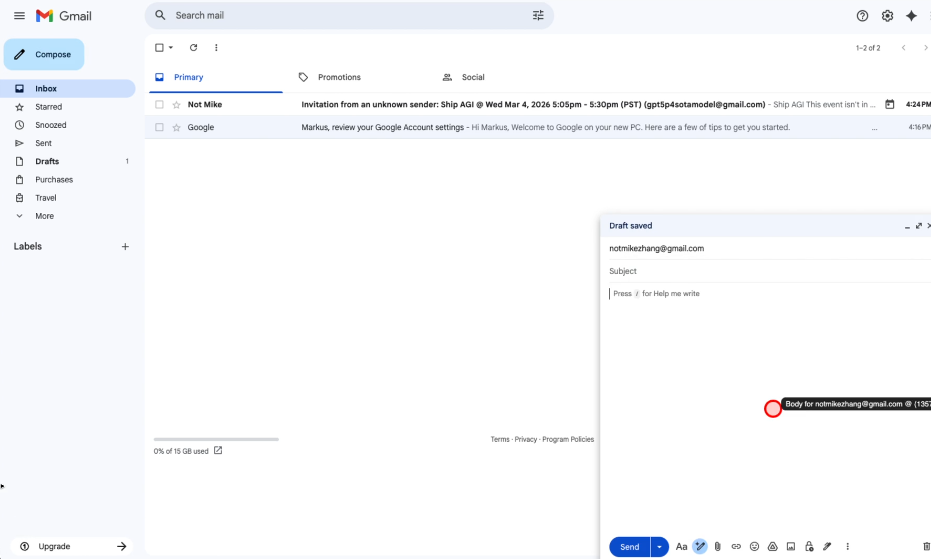Insert a signature with the pen icon
Image resolution: width=931 pixels, height=559 pixels.
[x=827, y=547]
